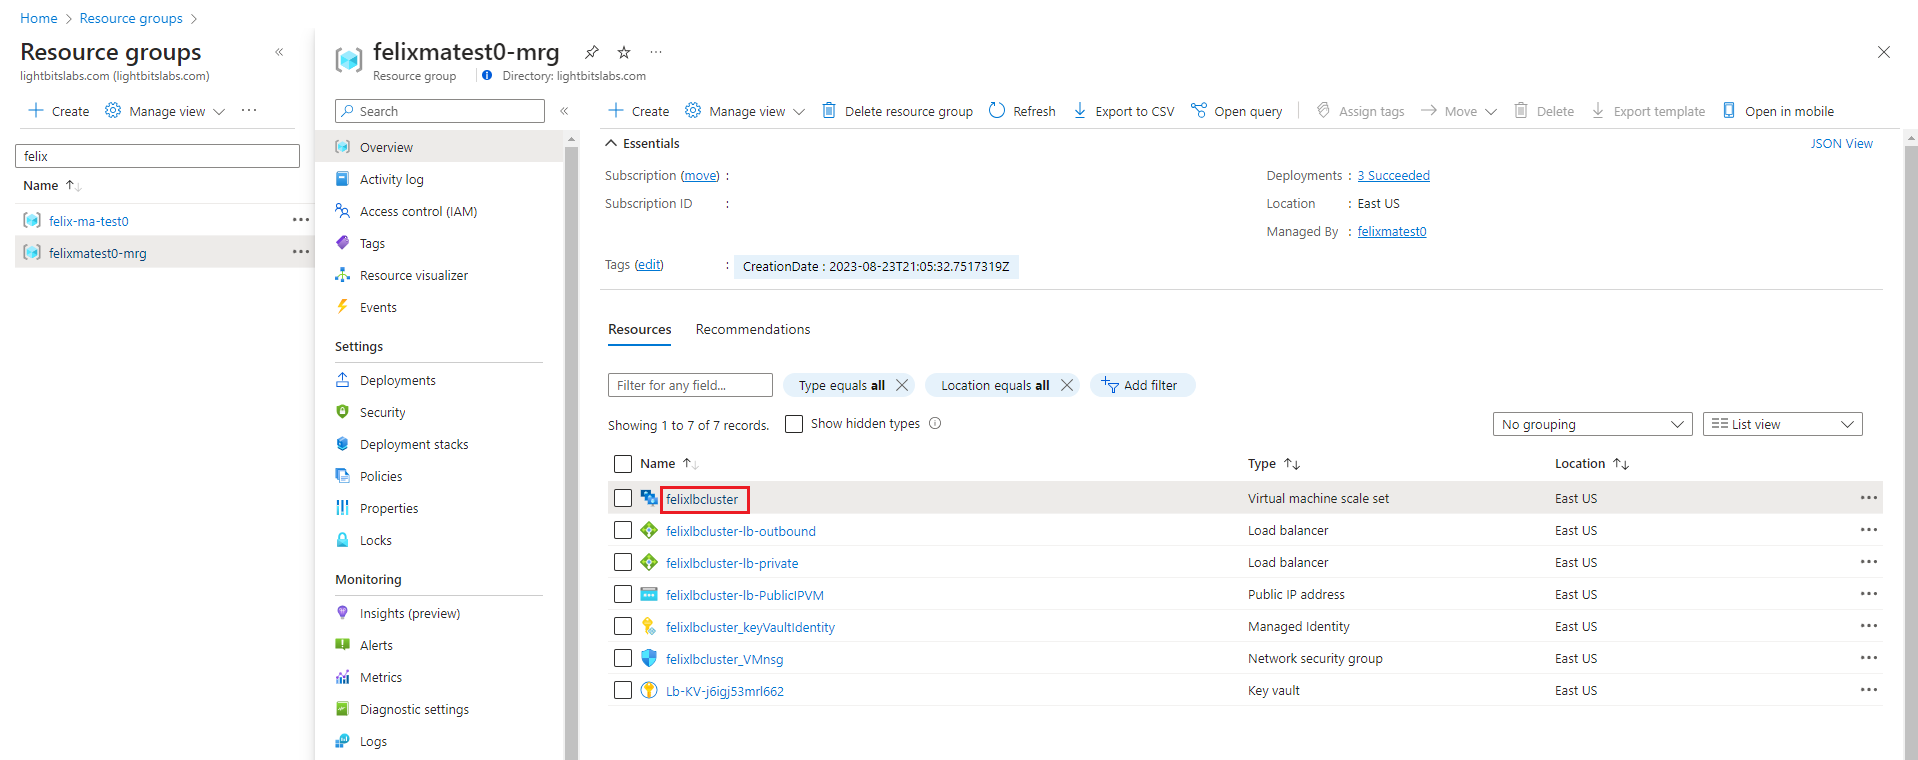Check the felixlbcluster row checkbox
Viewport: 1918px width, 760px height.
coord(623,498)
